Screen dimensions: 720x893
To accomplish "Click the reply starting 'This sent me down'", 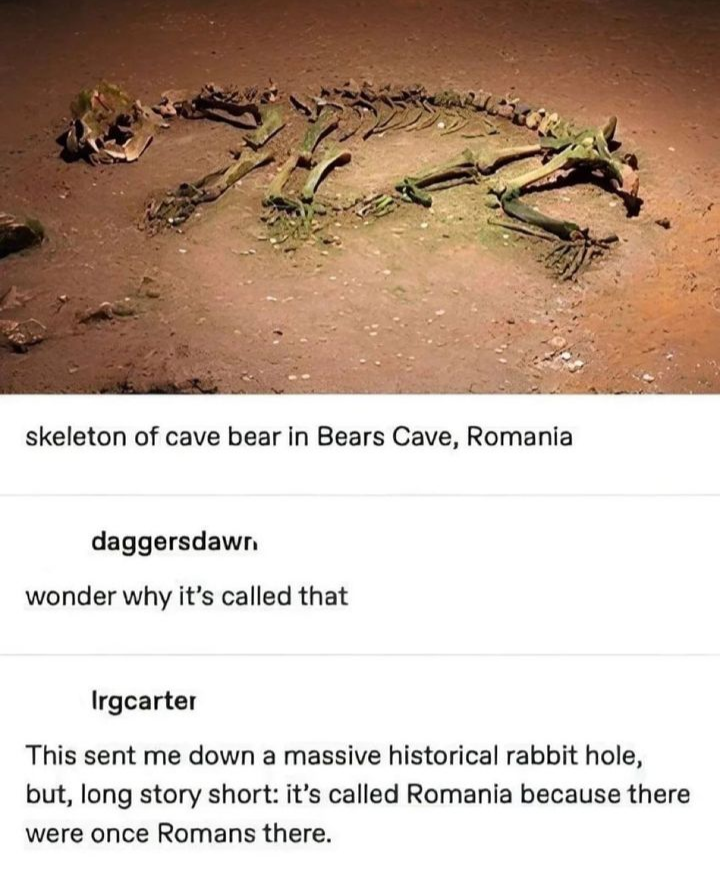I will point(357,794).
